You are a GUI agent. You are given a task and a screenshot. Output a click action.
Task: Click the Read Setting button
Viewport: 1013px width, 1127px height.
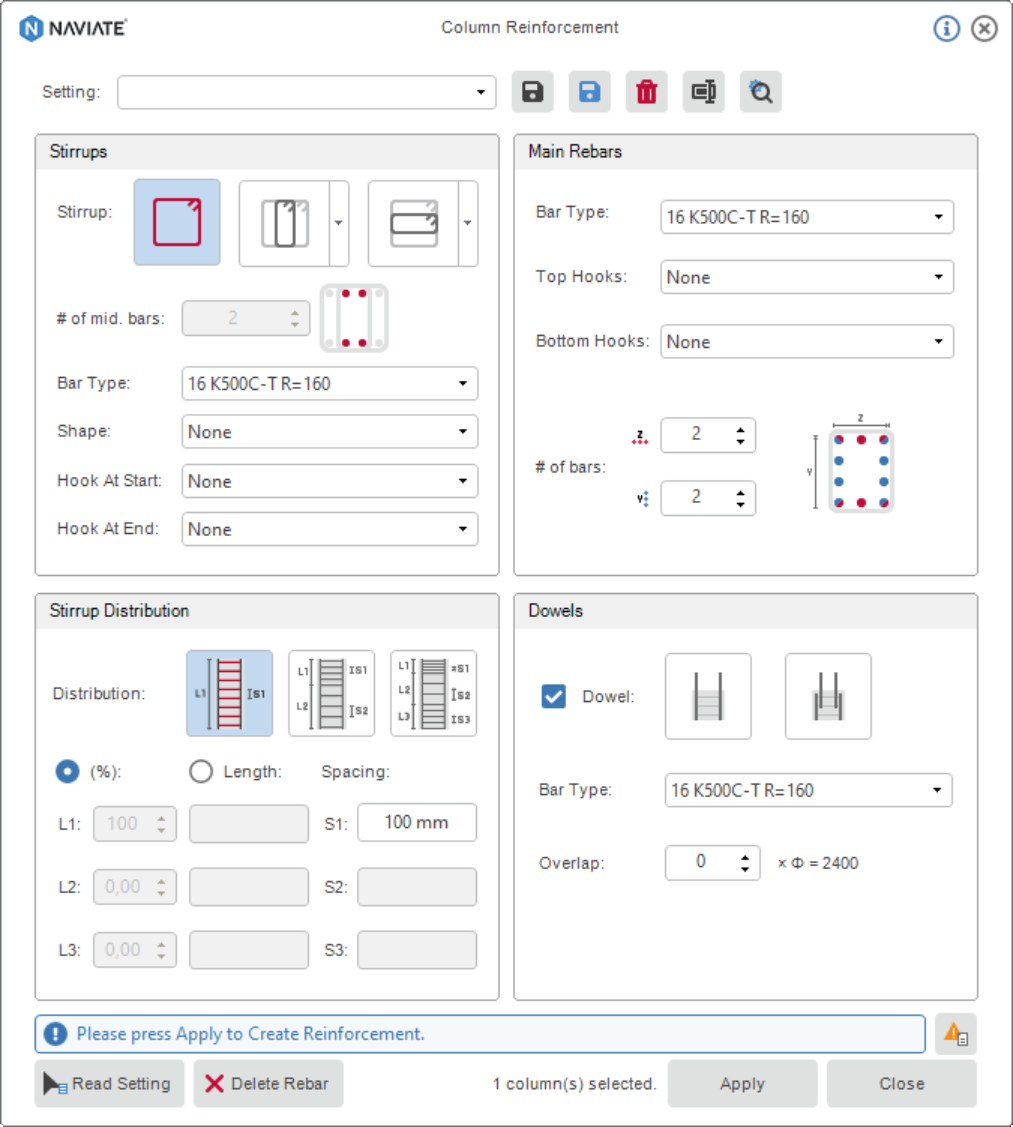(109, 1084)
